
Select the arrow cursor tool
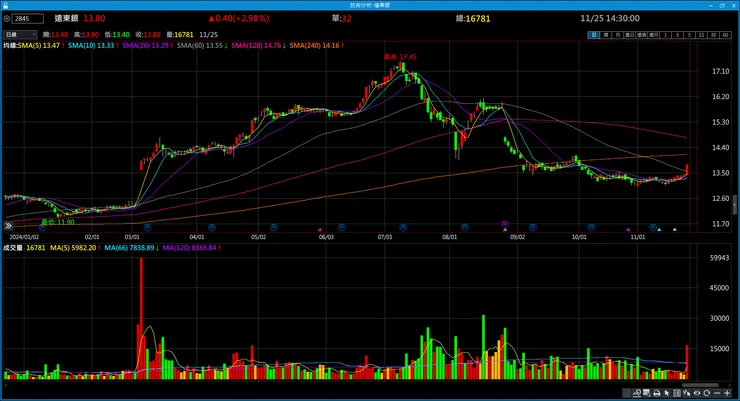click(667, 393)
